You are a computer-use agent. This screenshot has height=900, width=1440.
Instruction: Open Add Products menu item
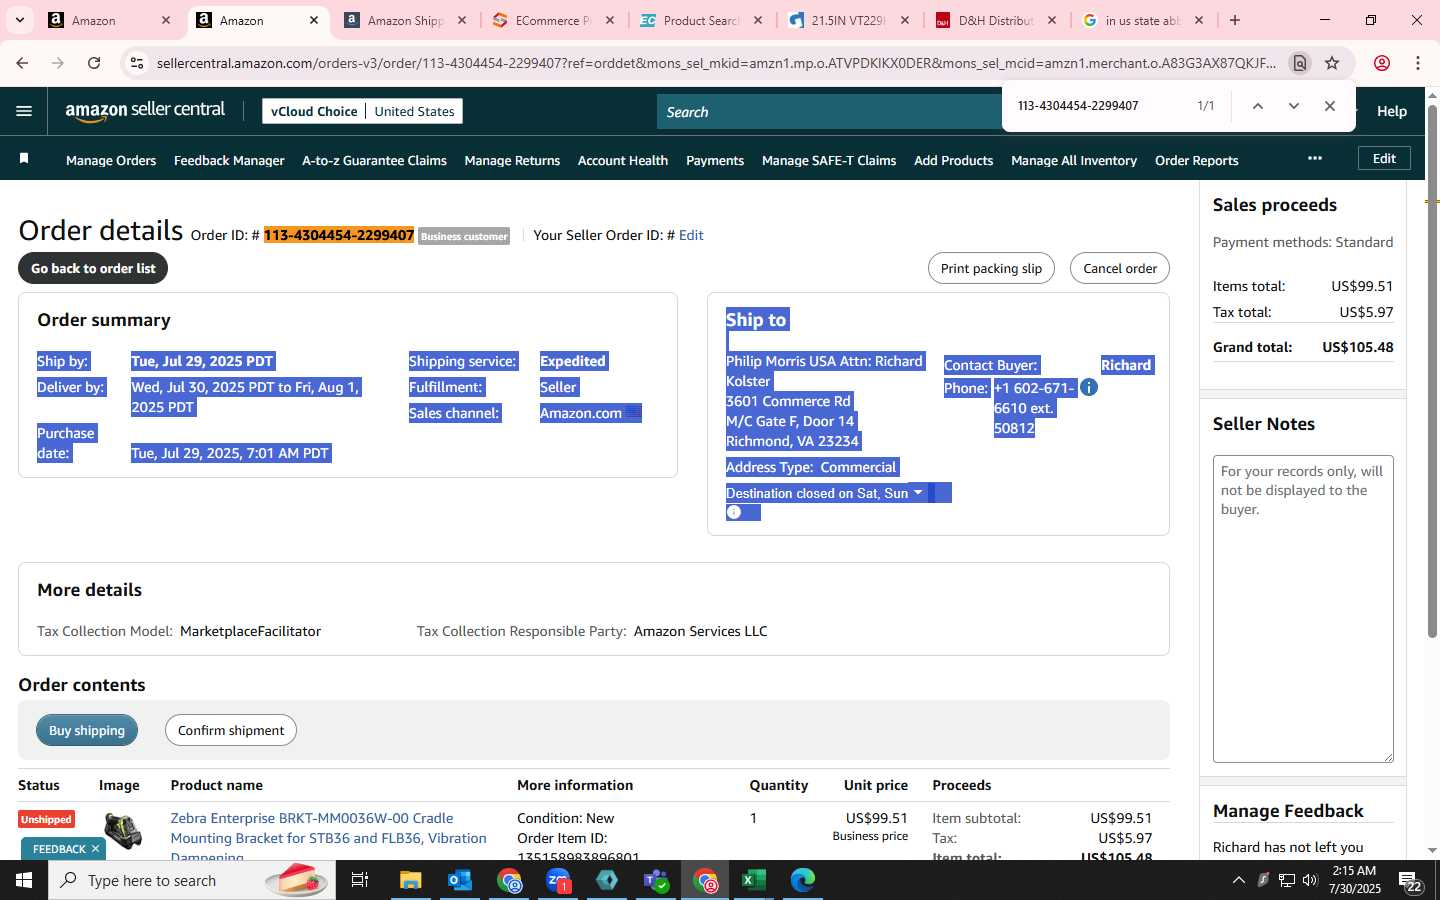point(953,160)
